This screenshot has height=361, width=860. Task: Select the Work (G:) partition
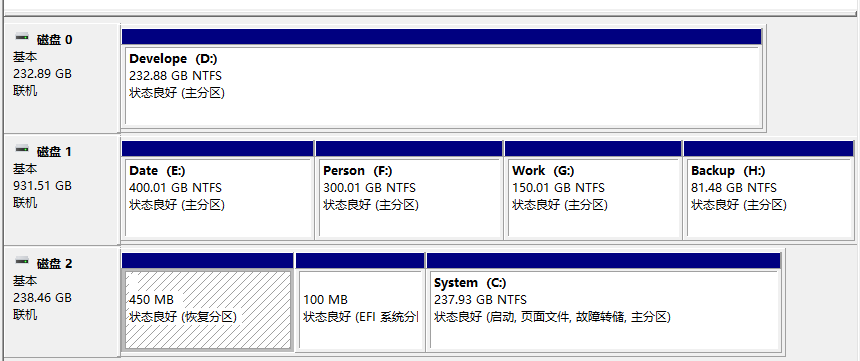[593, 190]
